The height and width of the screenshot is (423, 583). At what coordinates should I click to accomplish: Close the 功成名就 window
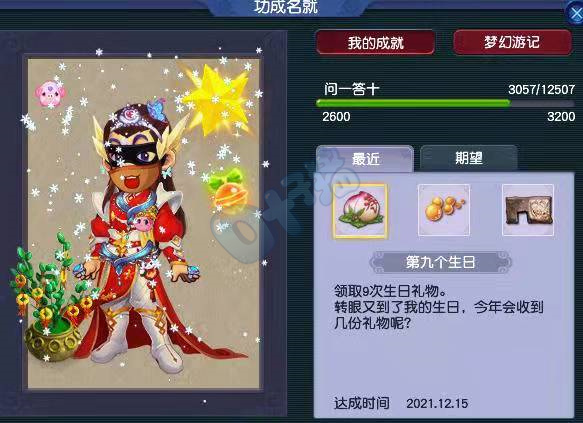(576, 14)
